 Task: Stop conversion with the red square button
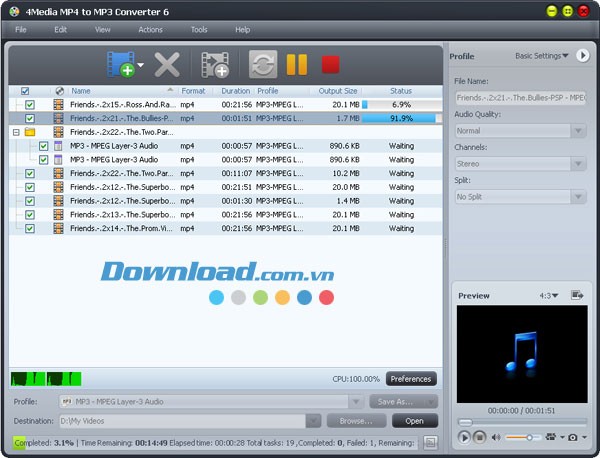pyautogui.click(x=330, y=65)
